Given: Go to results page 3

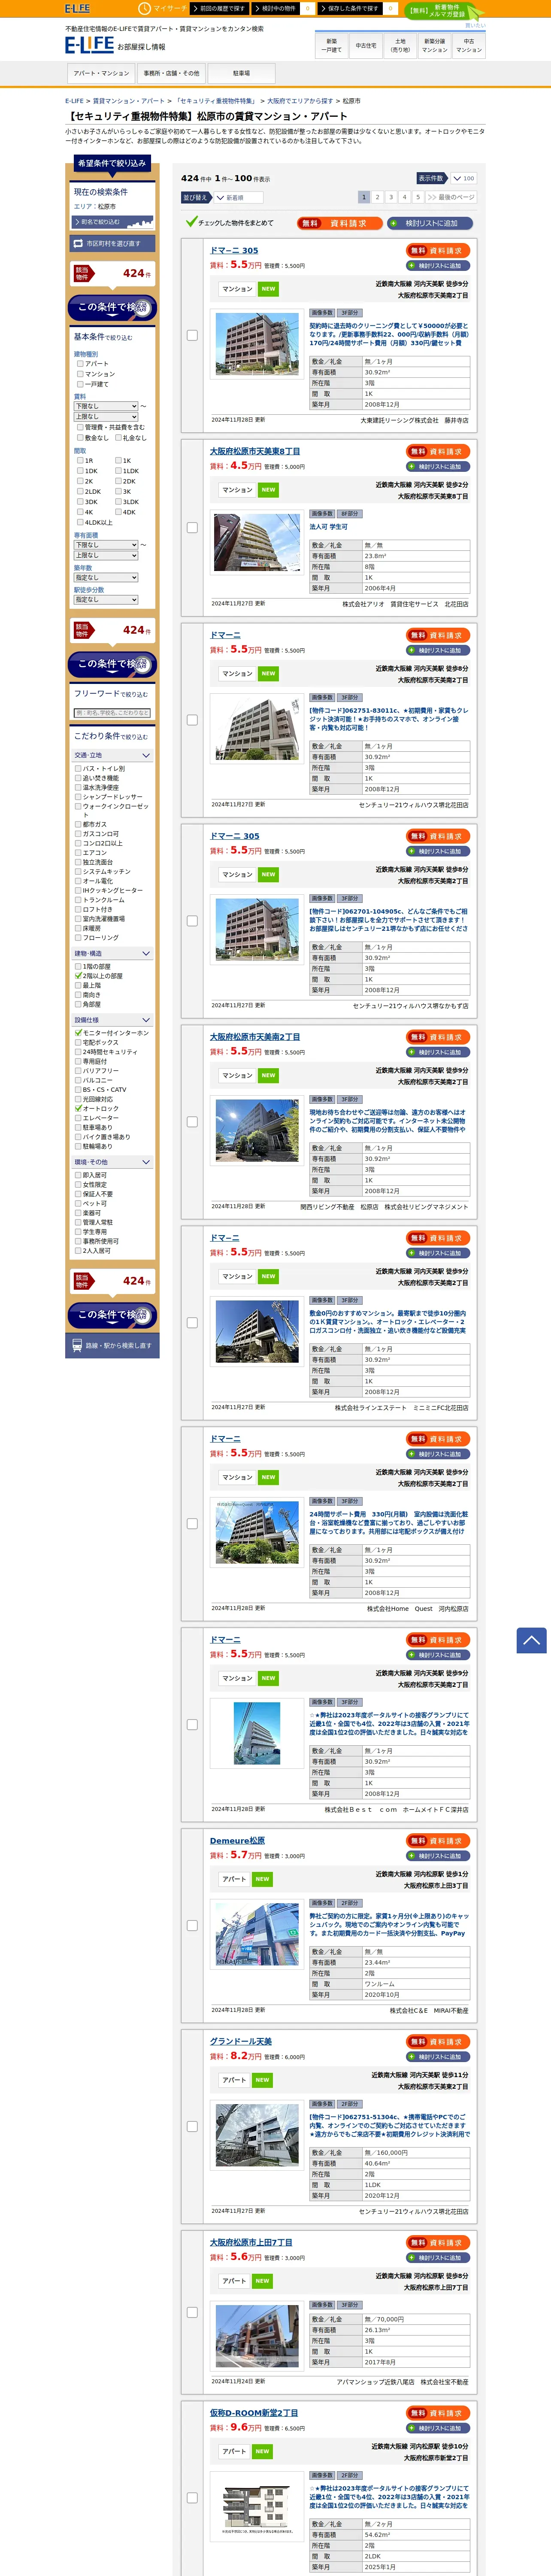Looking at the screenshot, I should coord(391,197).
